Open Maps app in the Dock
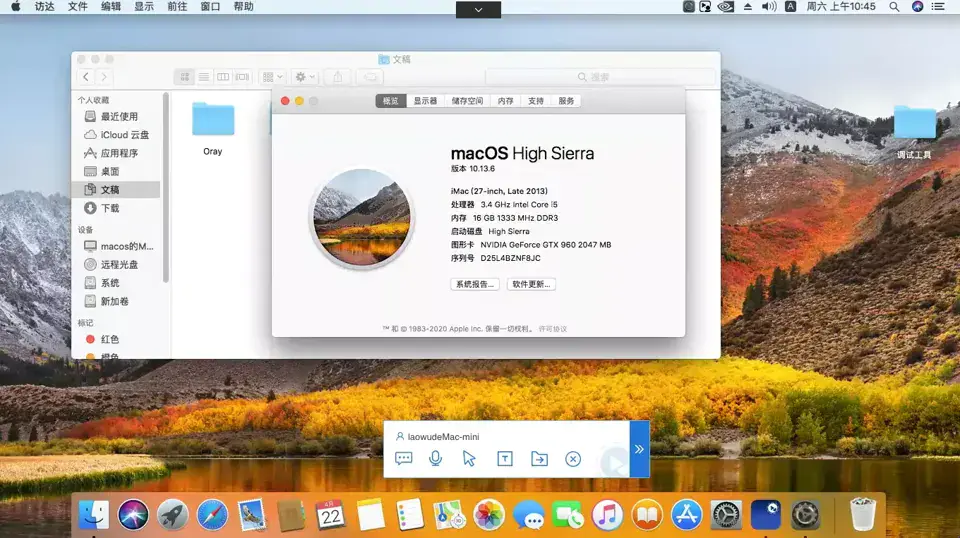Screen dimensions: 960x538 449,515
